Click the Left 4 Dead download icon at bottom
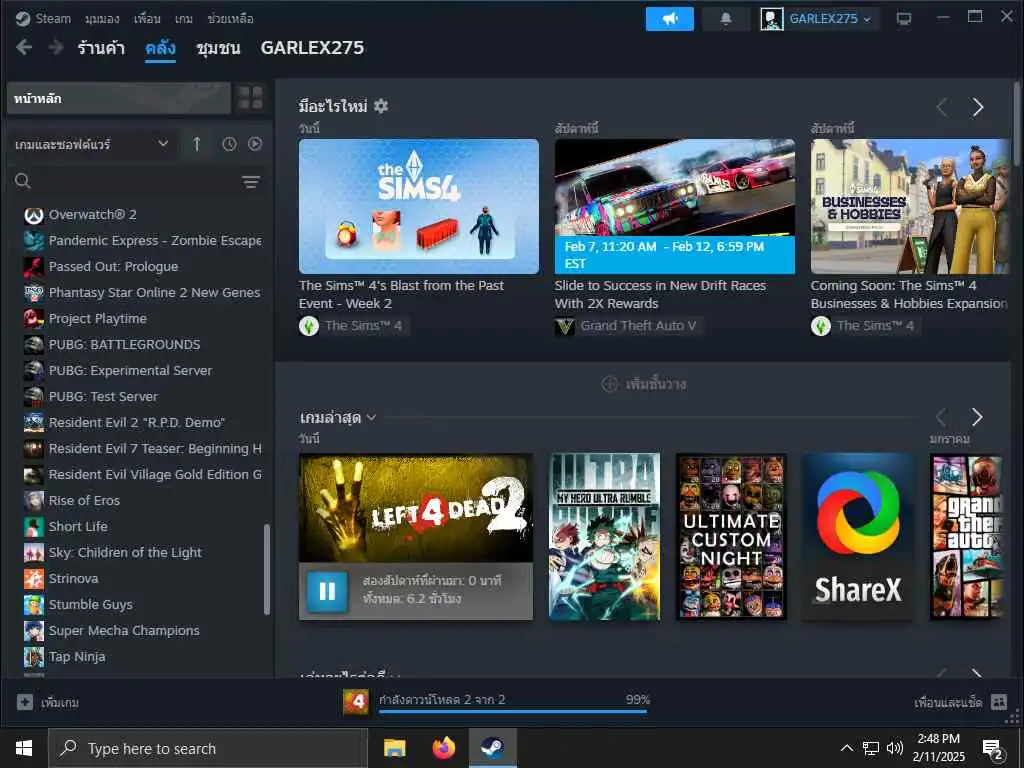This screenshot has width=1024, height=768. click(356, 702)
